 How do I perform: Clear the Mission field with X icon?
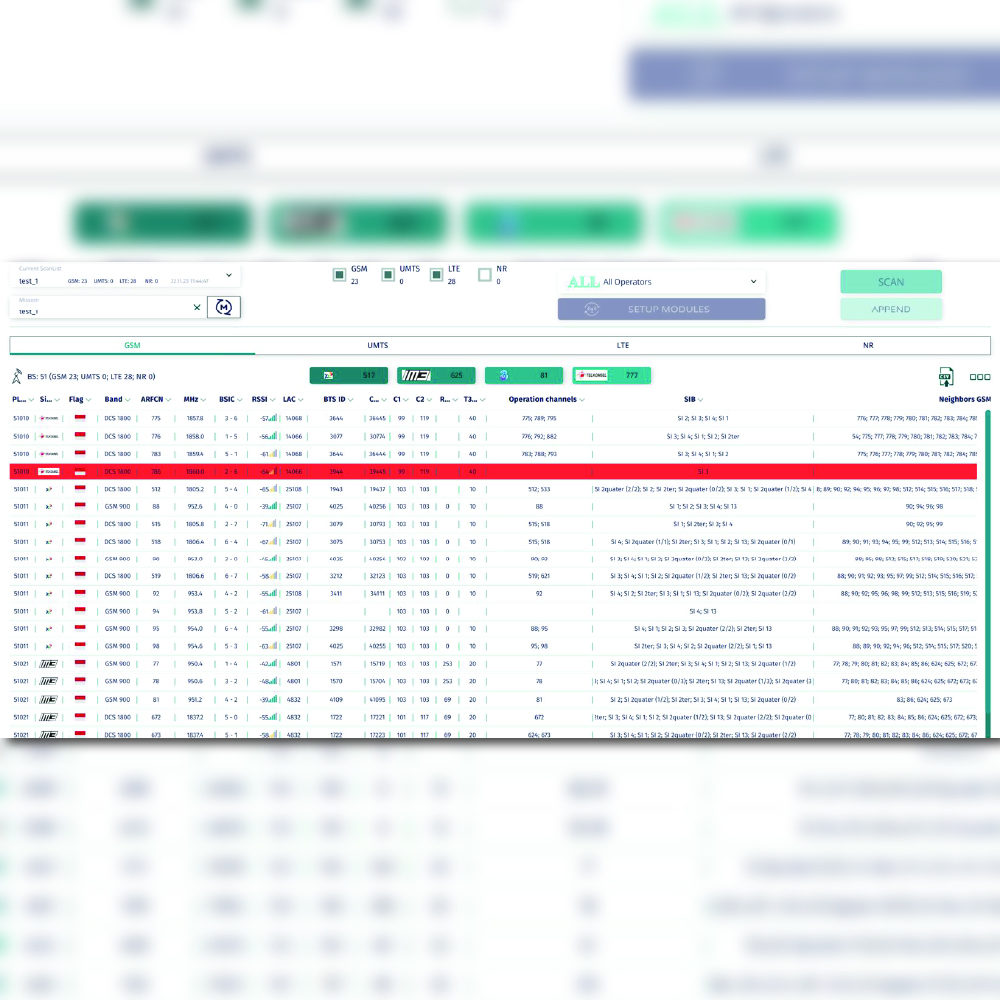tap(197, 308)
